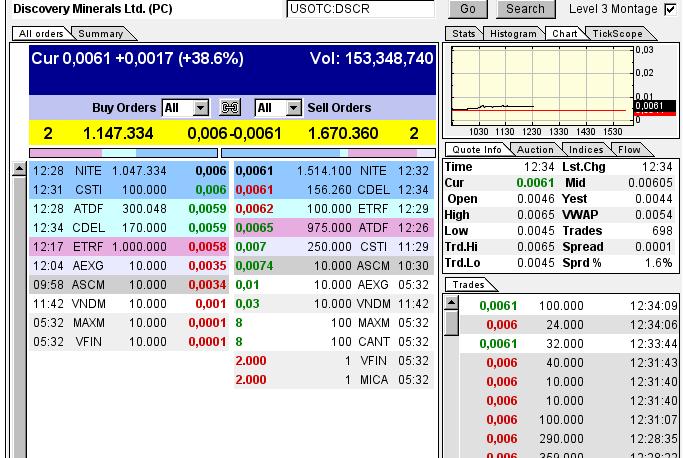Open the Flow tab

pyautogui.click(x=629, y=149)
